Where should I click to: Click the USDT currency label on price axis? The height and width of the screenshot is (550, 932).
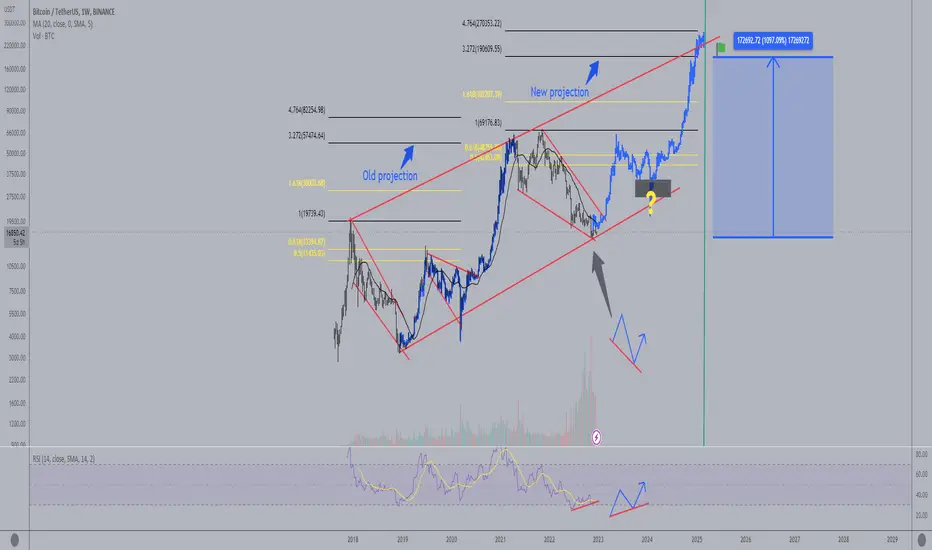[x=10, y=10]
